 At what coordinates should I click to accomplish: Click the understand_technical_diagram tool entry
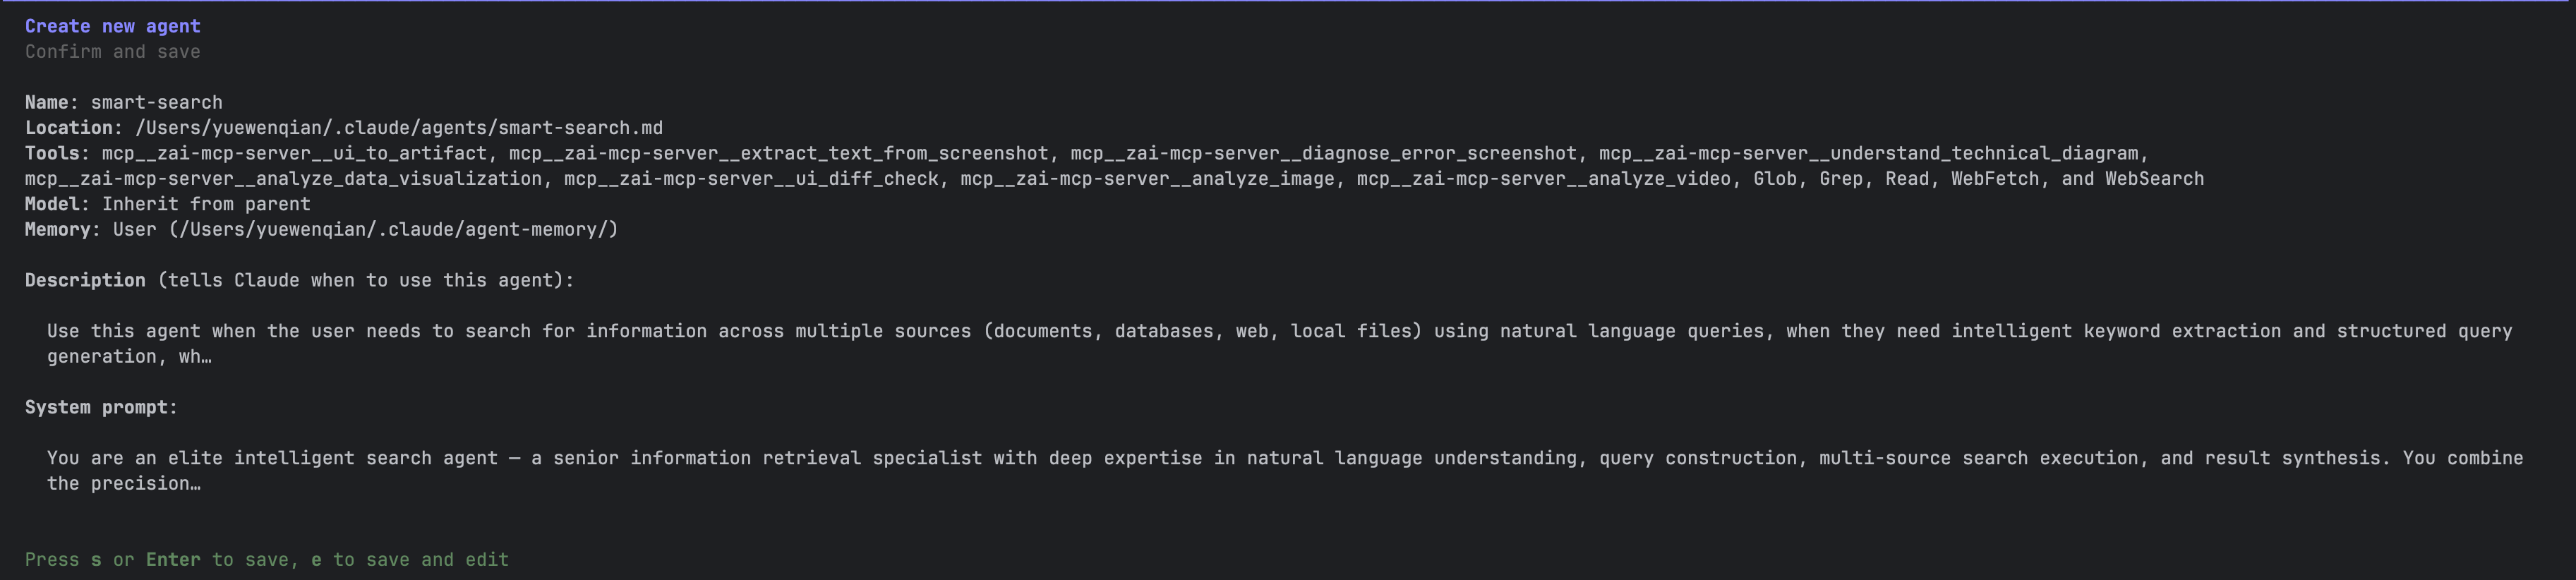[x=1872, y=154]
